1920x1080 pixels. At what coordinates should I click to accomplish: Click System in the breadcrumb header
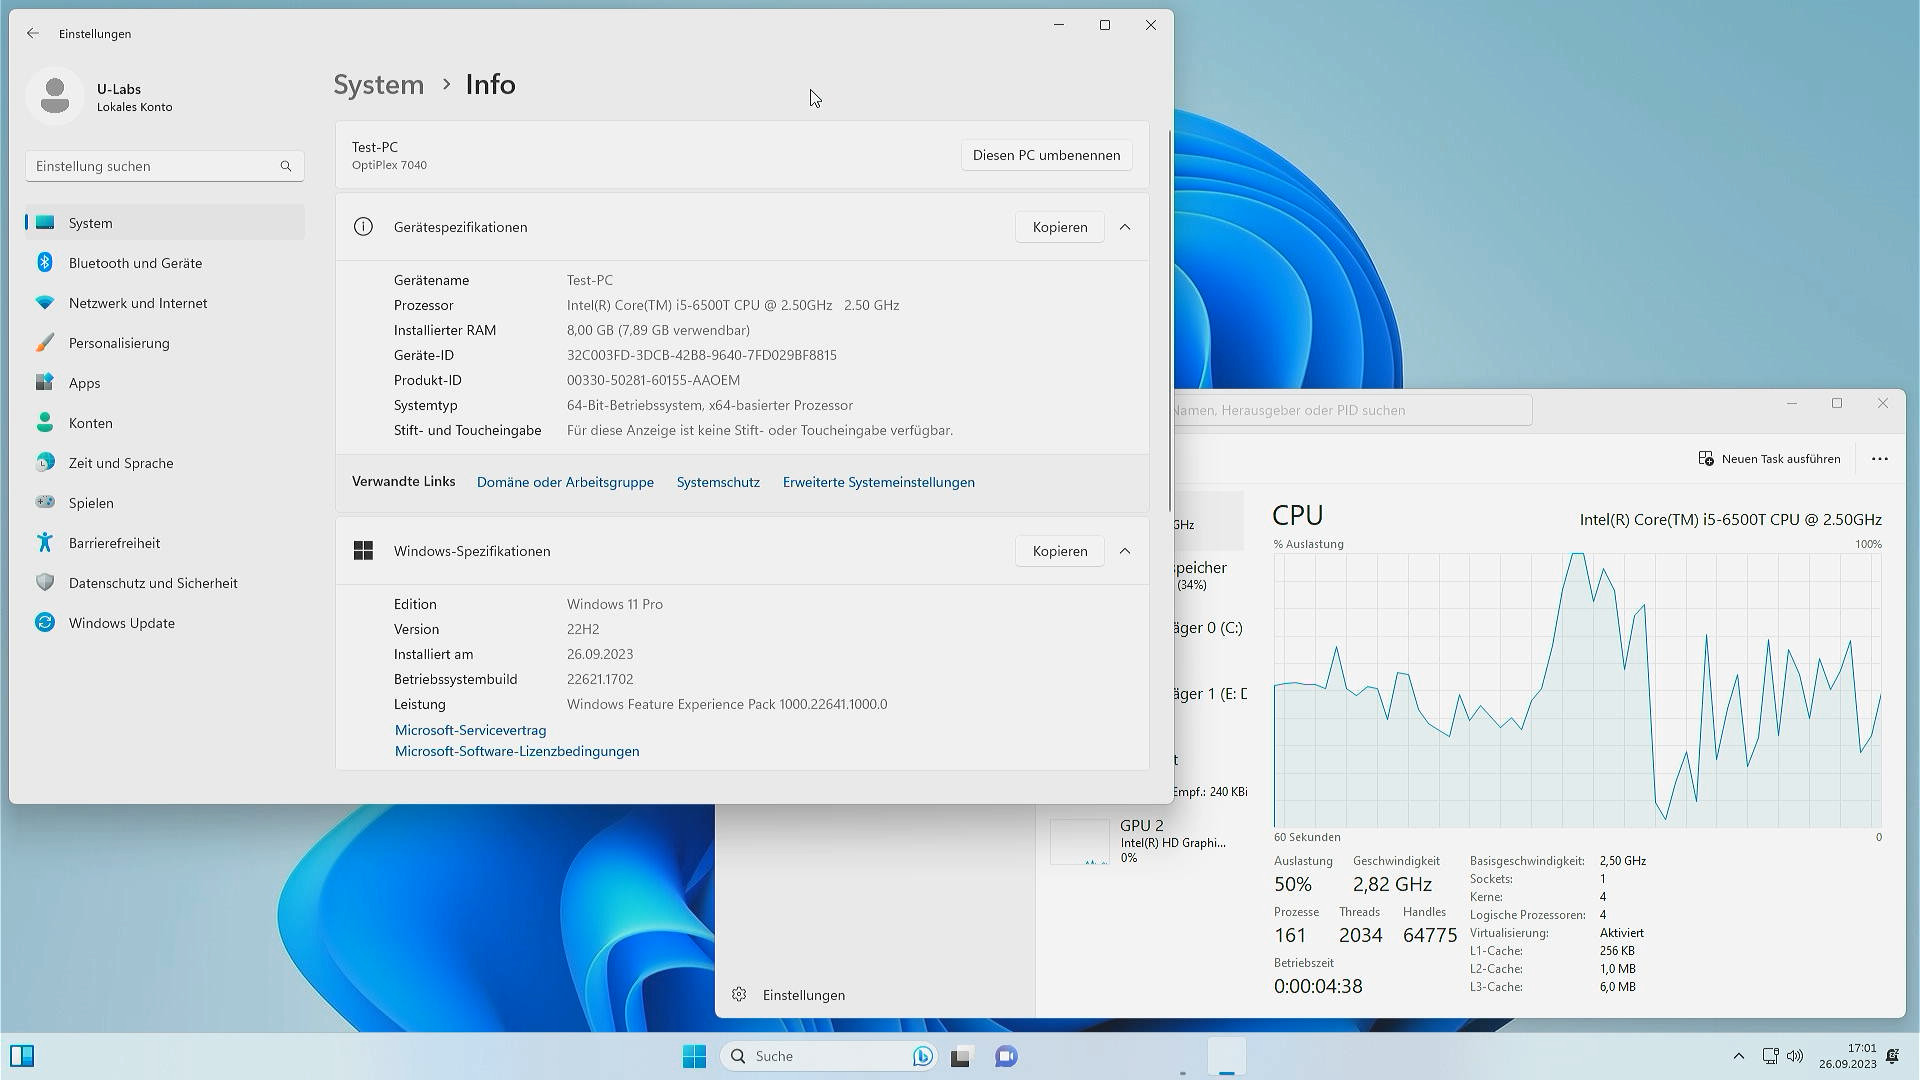378,84
